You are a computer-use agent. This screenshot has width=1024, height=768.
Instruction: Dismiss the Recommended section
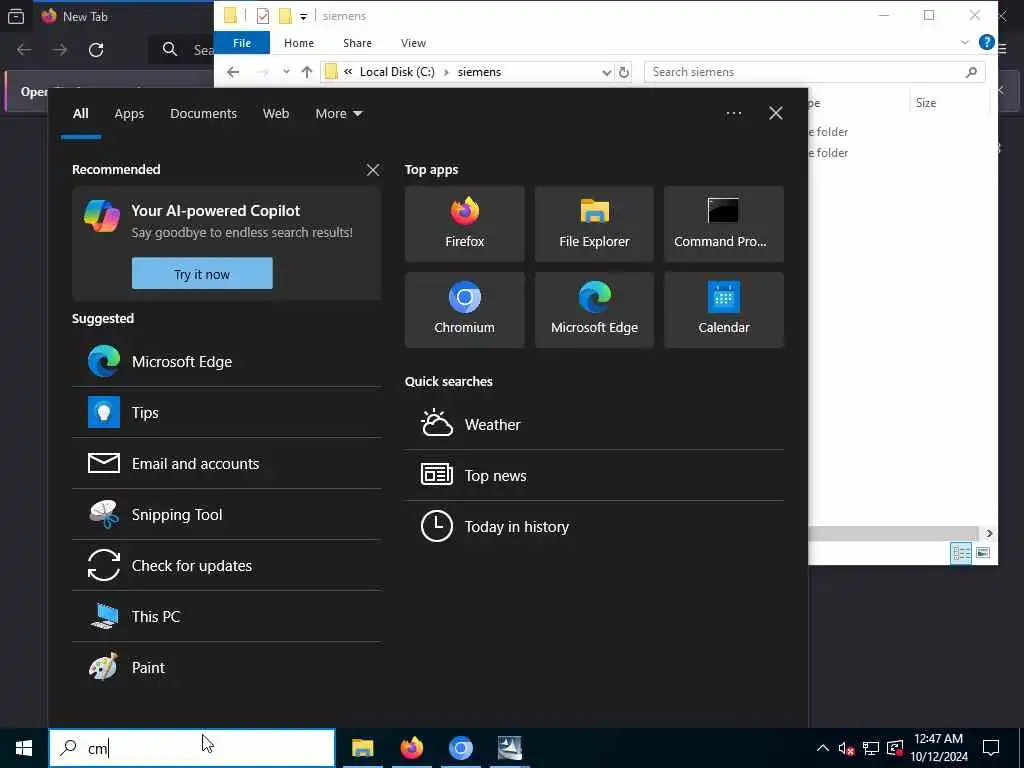point(372,170)
